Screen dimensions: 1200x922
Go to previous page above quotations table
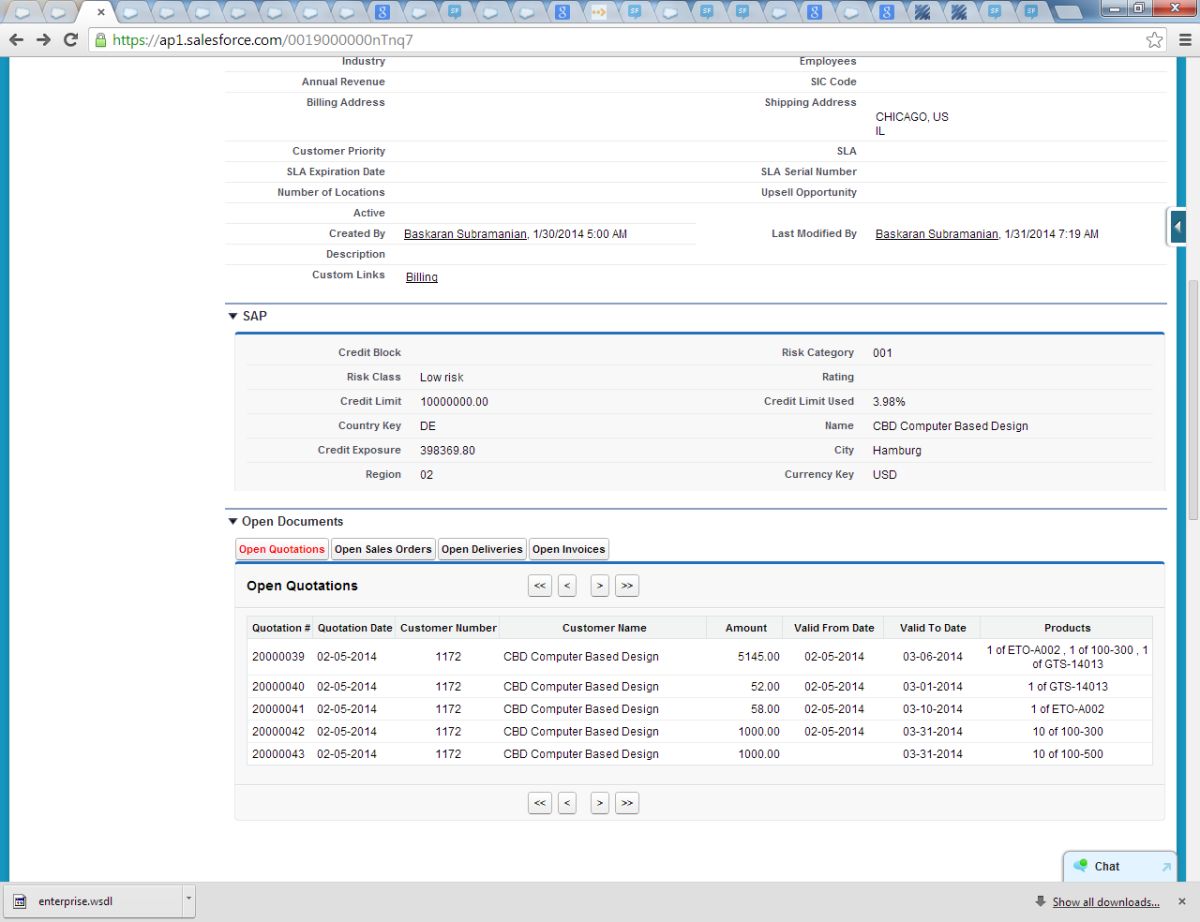(567, 586)
